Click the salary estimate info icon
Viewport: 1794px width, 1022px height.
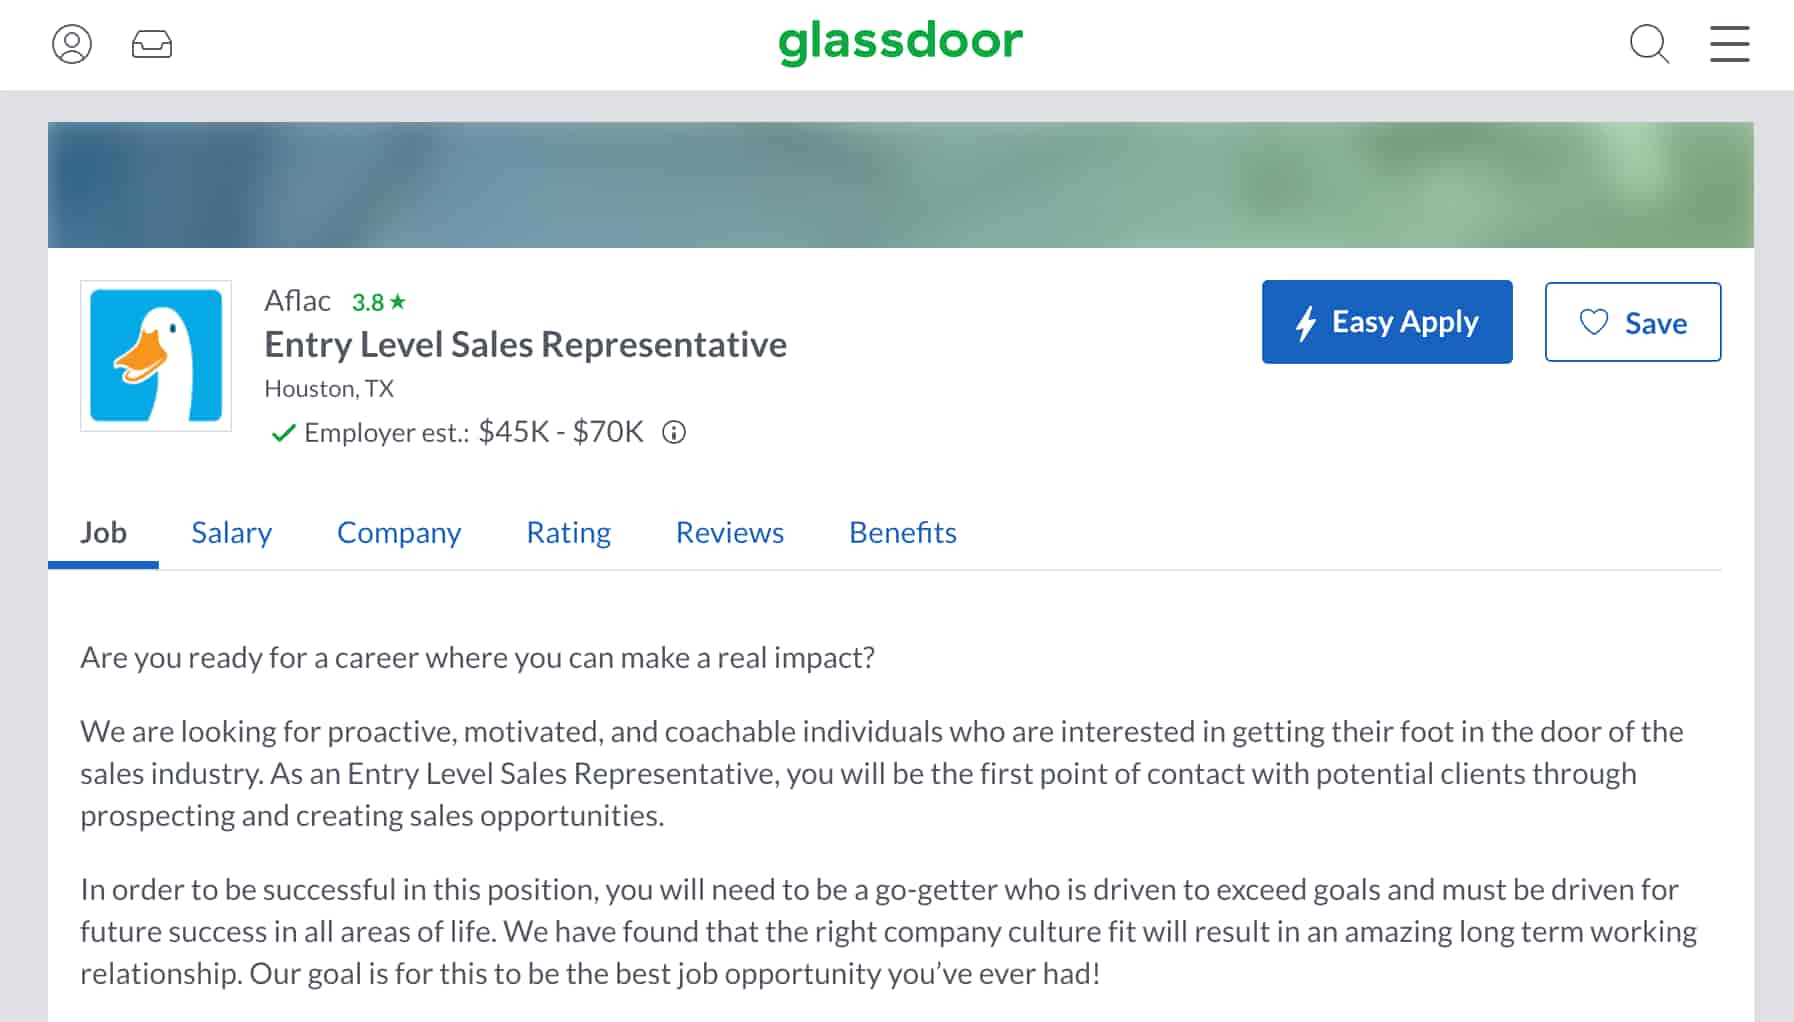tap(674, 432)
